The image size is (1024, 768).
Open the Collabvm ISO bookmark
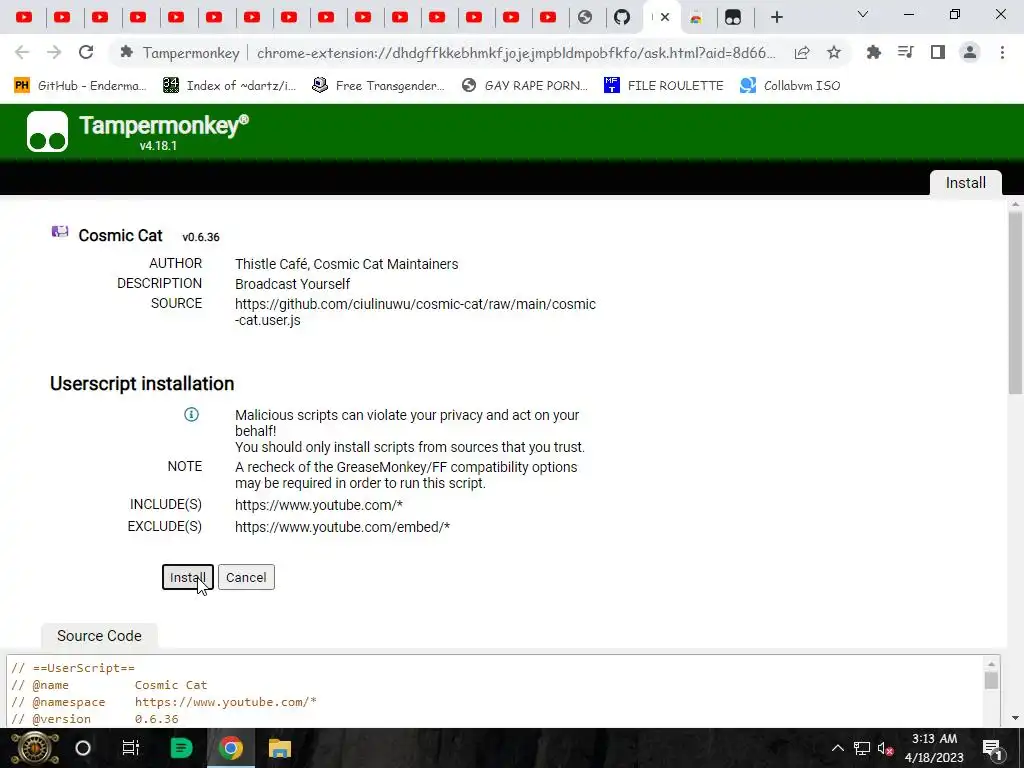[790, 86]
